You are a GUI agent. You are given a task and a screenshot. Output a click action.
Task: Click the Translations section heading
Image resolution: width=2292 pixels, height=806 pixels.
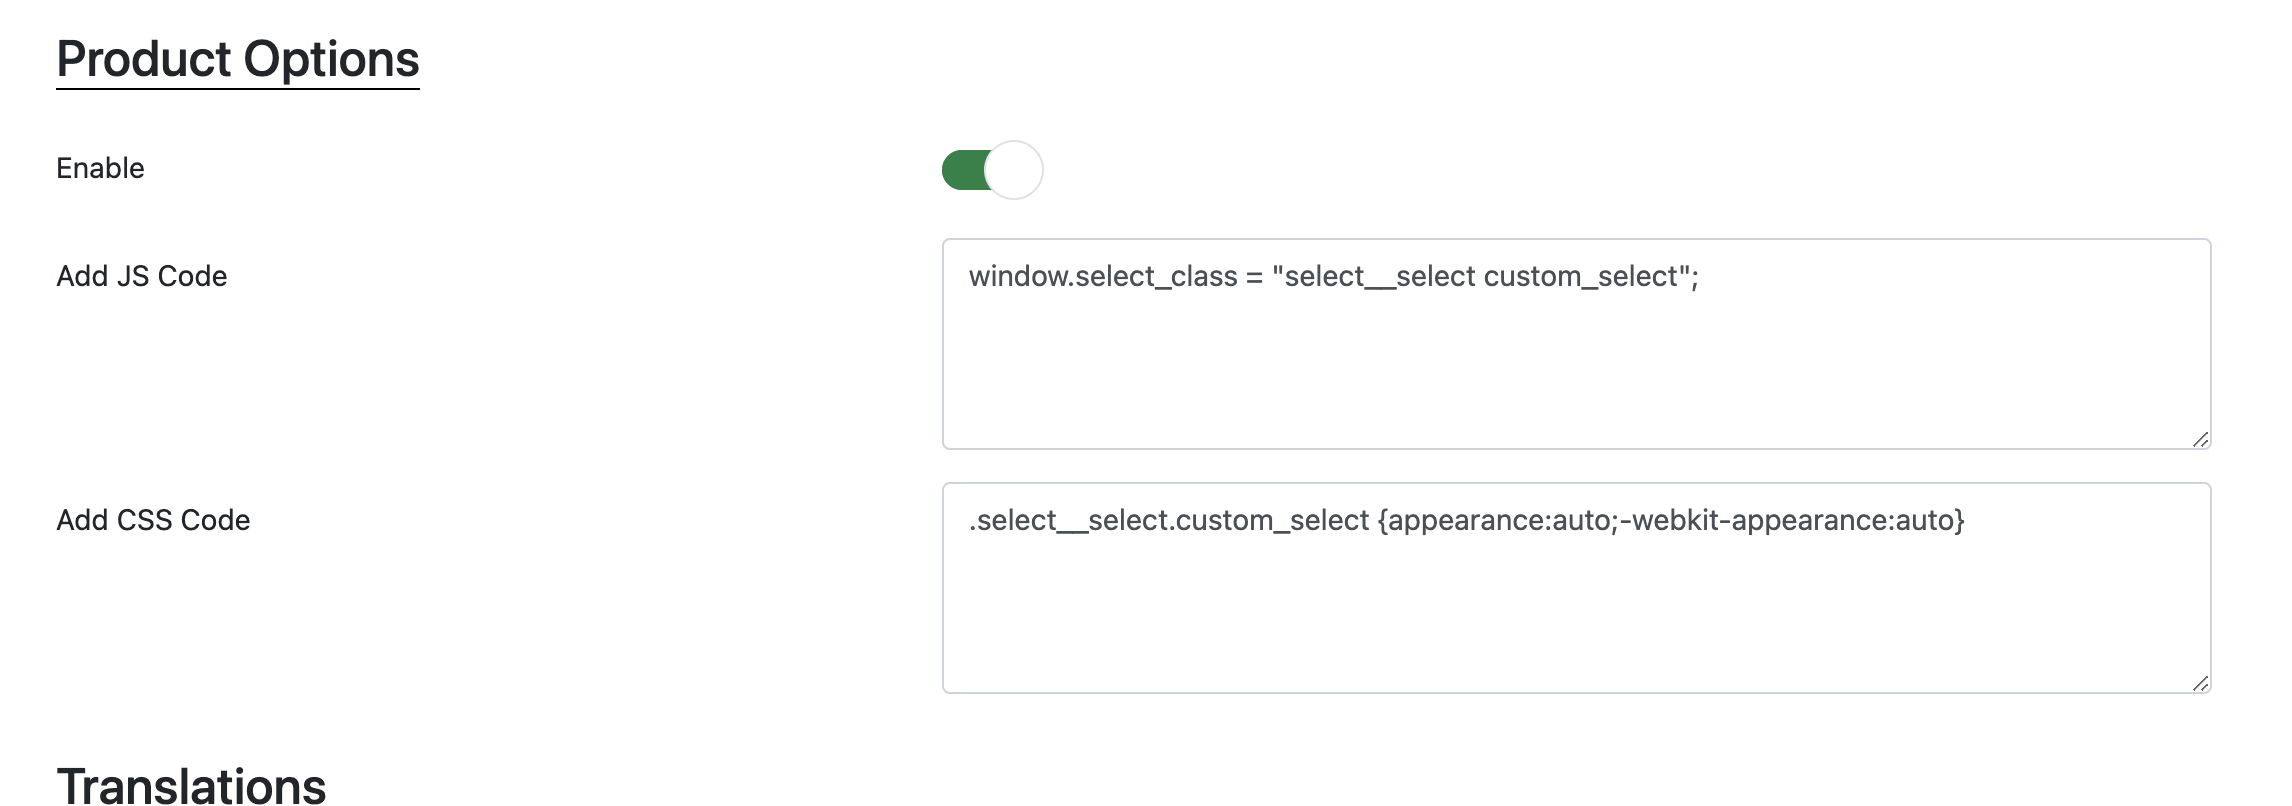191,785
